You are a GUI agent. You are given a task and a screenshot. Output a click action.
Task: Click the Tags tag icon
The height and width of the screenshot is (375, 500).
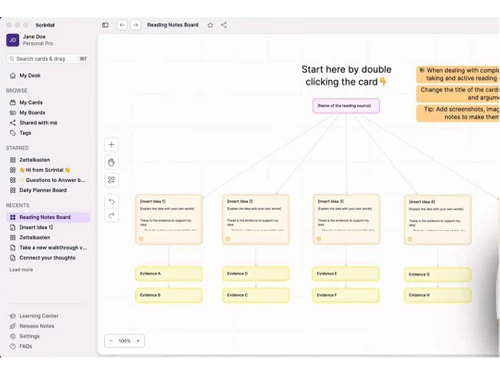[x=13, y=133]
